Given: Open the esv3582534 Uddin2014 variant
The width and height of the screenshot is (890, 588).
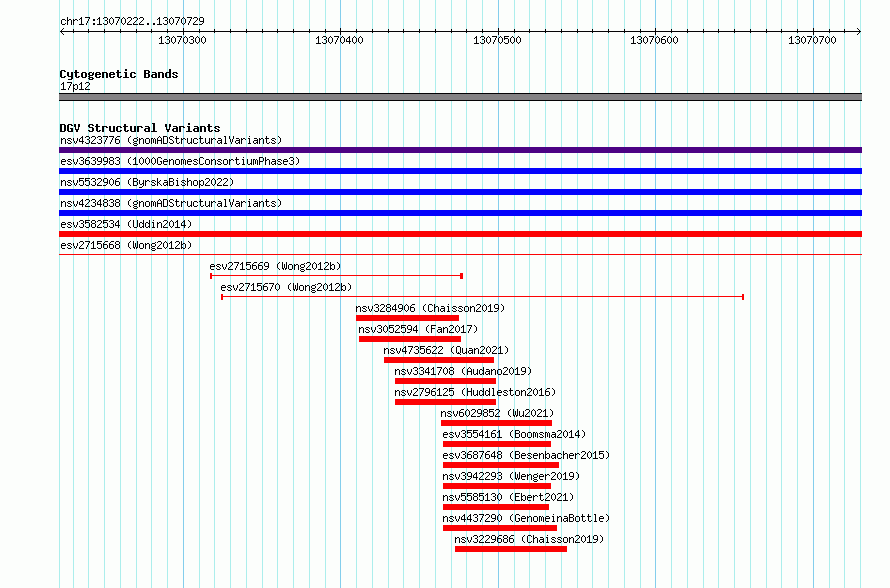Looking at the screenshot, I should click(126, 224).
